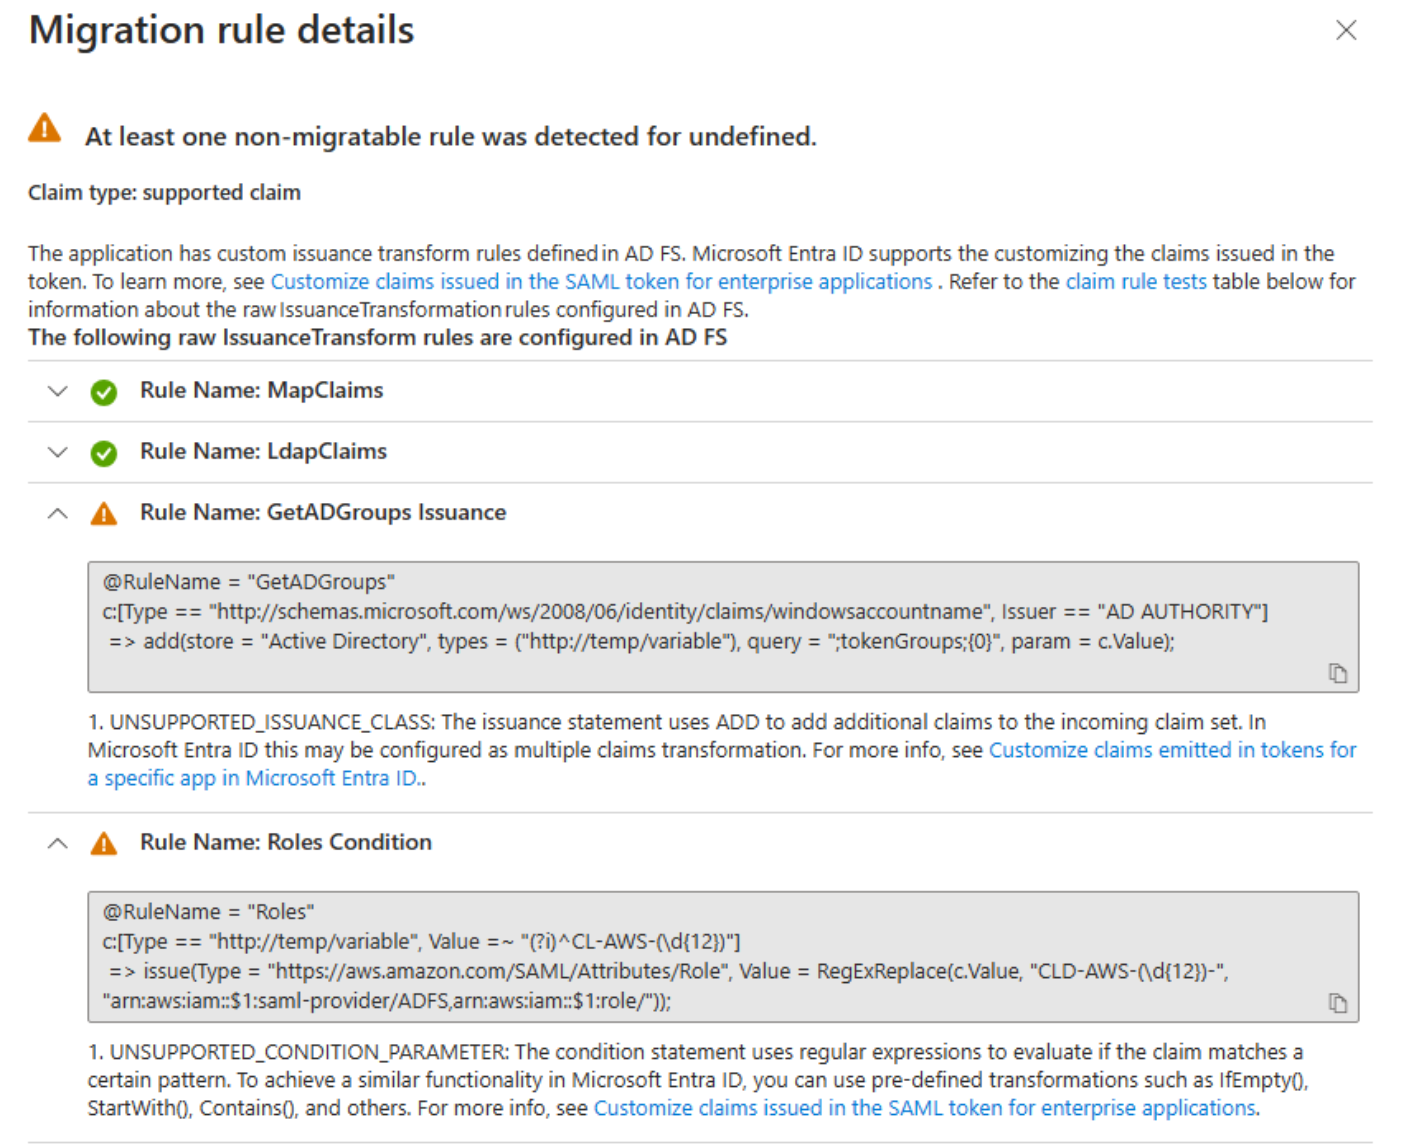
Task: Collapse the Roles Condition rule
Action: (58, 843)
